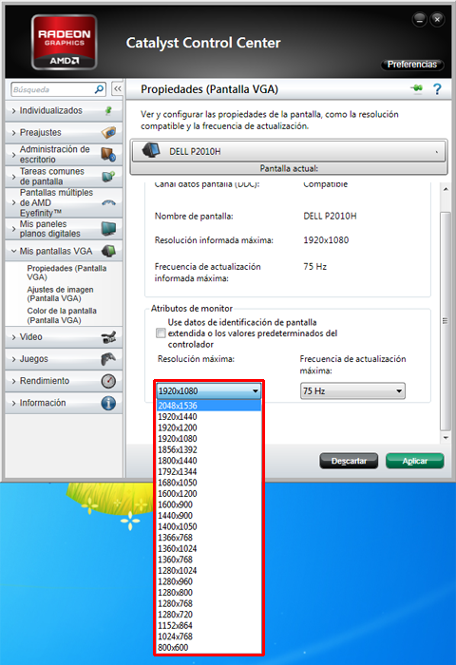Choose 1856x1392 in the resolution list

click(x=209, y=450)
